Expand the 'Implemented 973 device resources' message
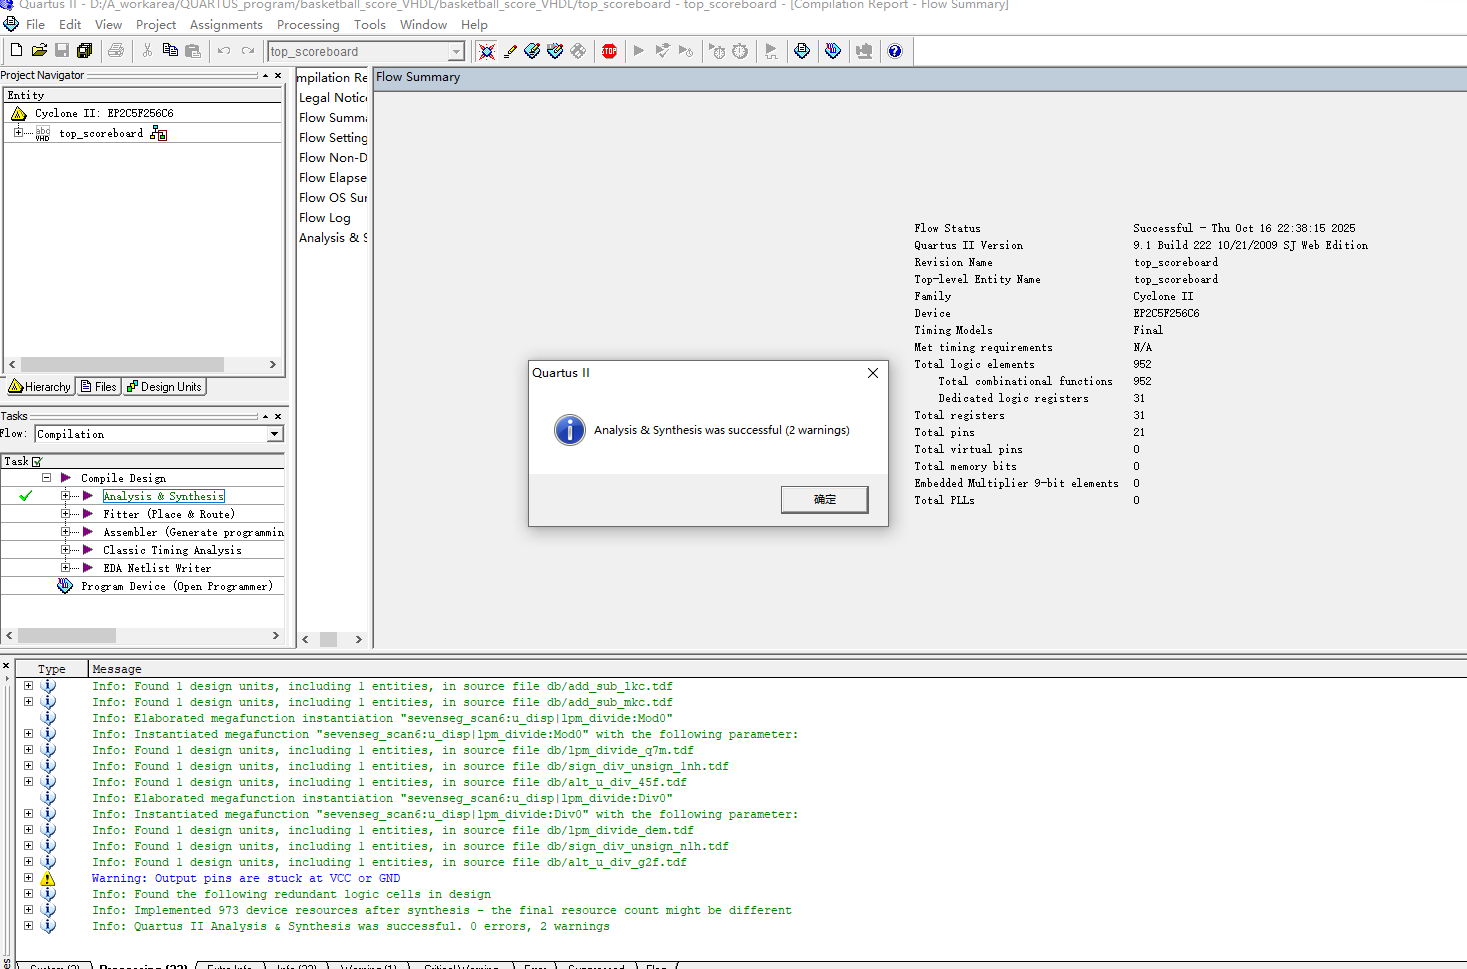Screen dimensions: 1467x969 click(28, 910)
